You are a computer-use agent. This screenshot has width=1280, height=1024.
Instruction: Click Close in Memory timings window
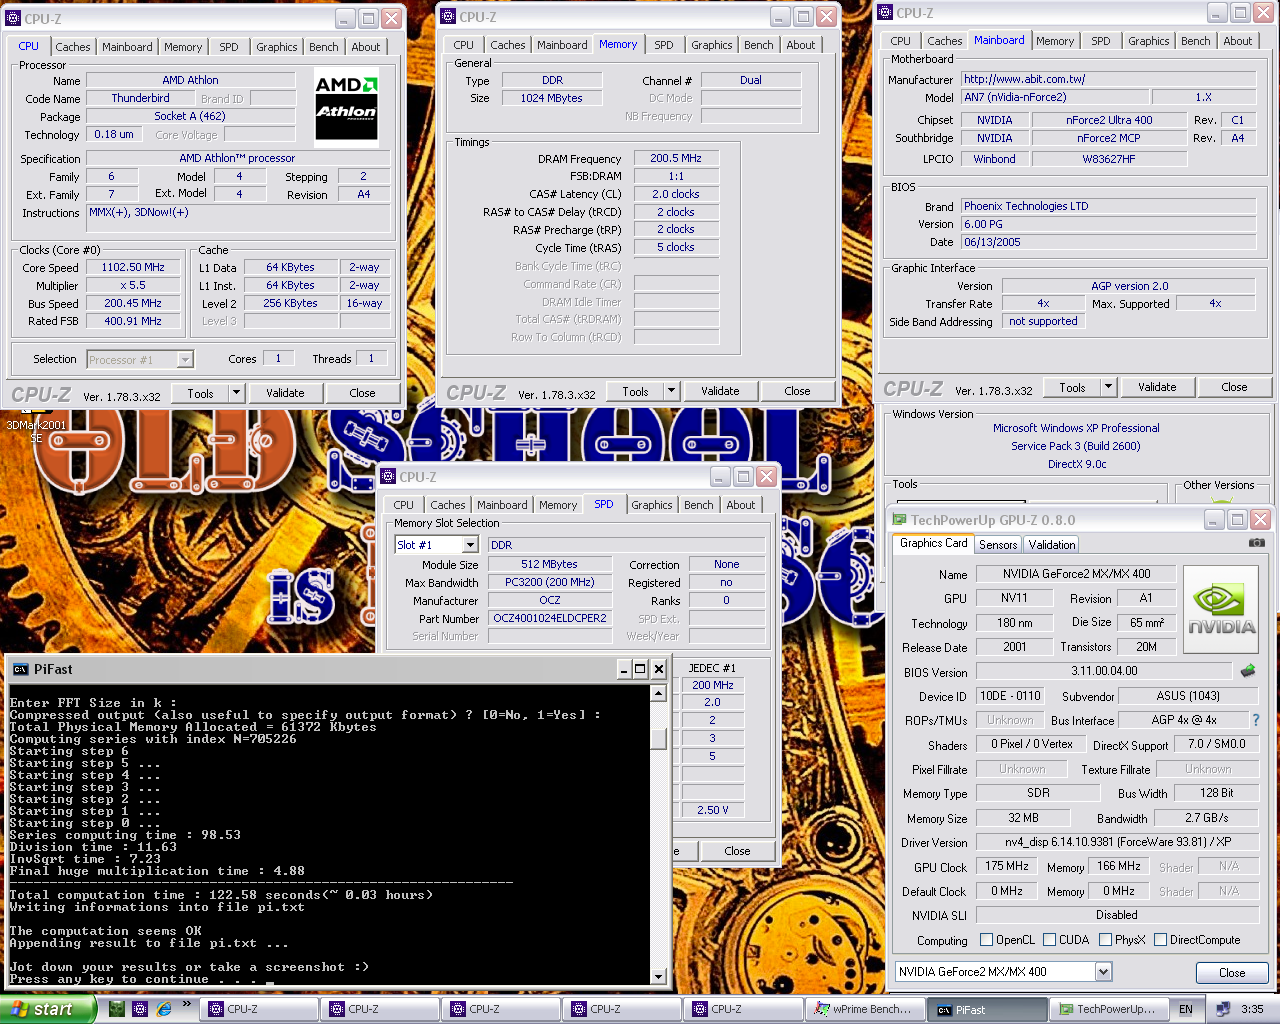(x=797, y=391)
